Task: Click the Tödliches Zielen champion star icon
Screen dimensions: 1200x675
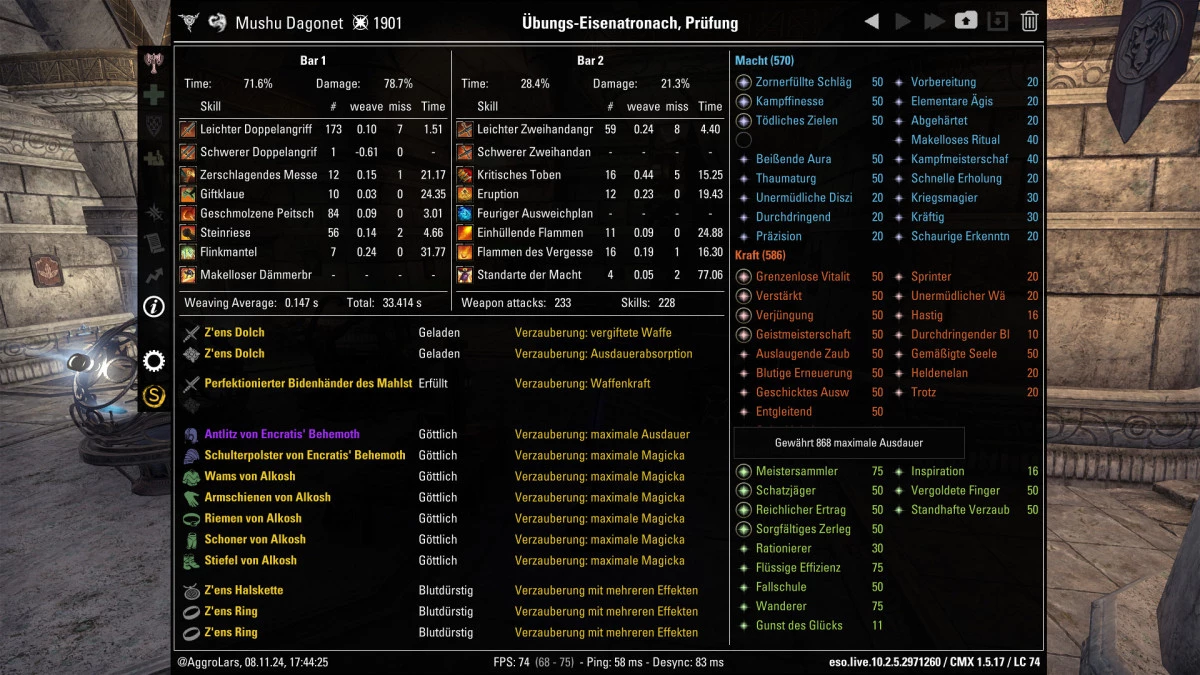Action: click(x=743, y=120)
